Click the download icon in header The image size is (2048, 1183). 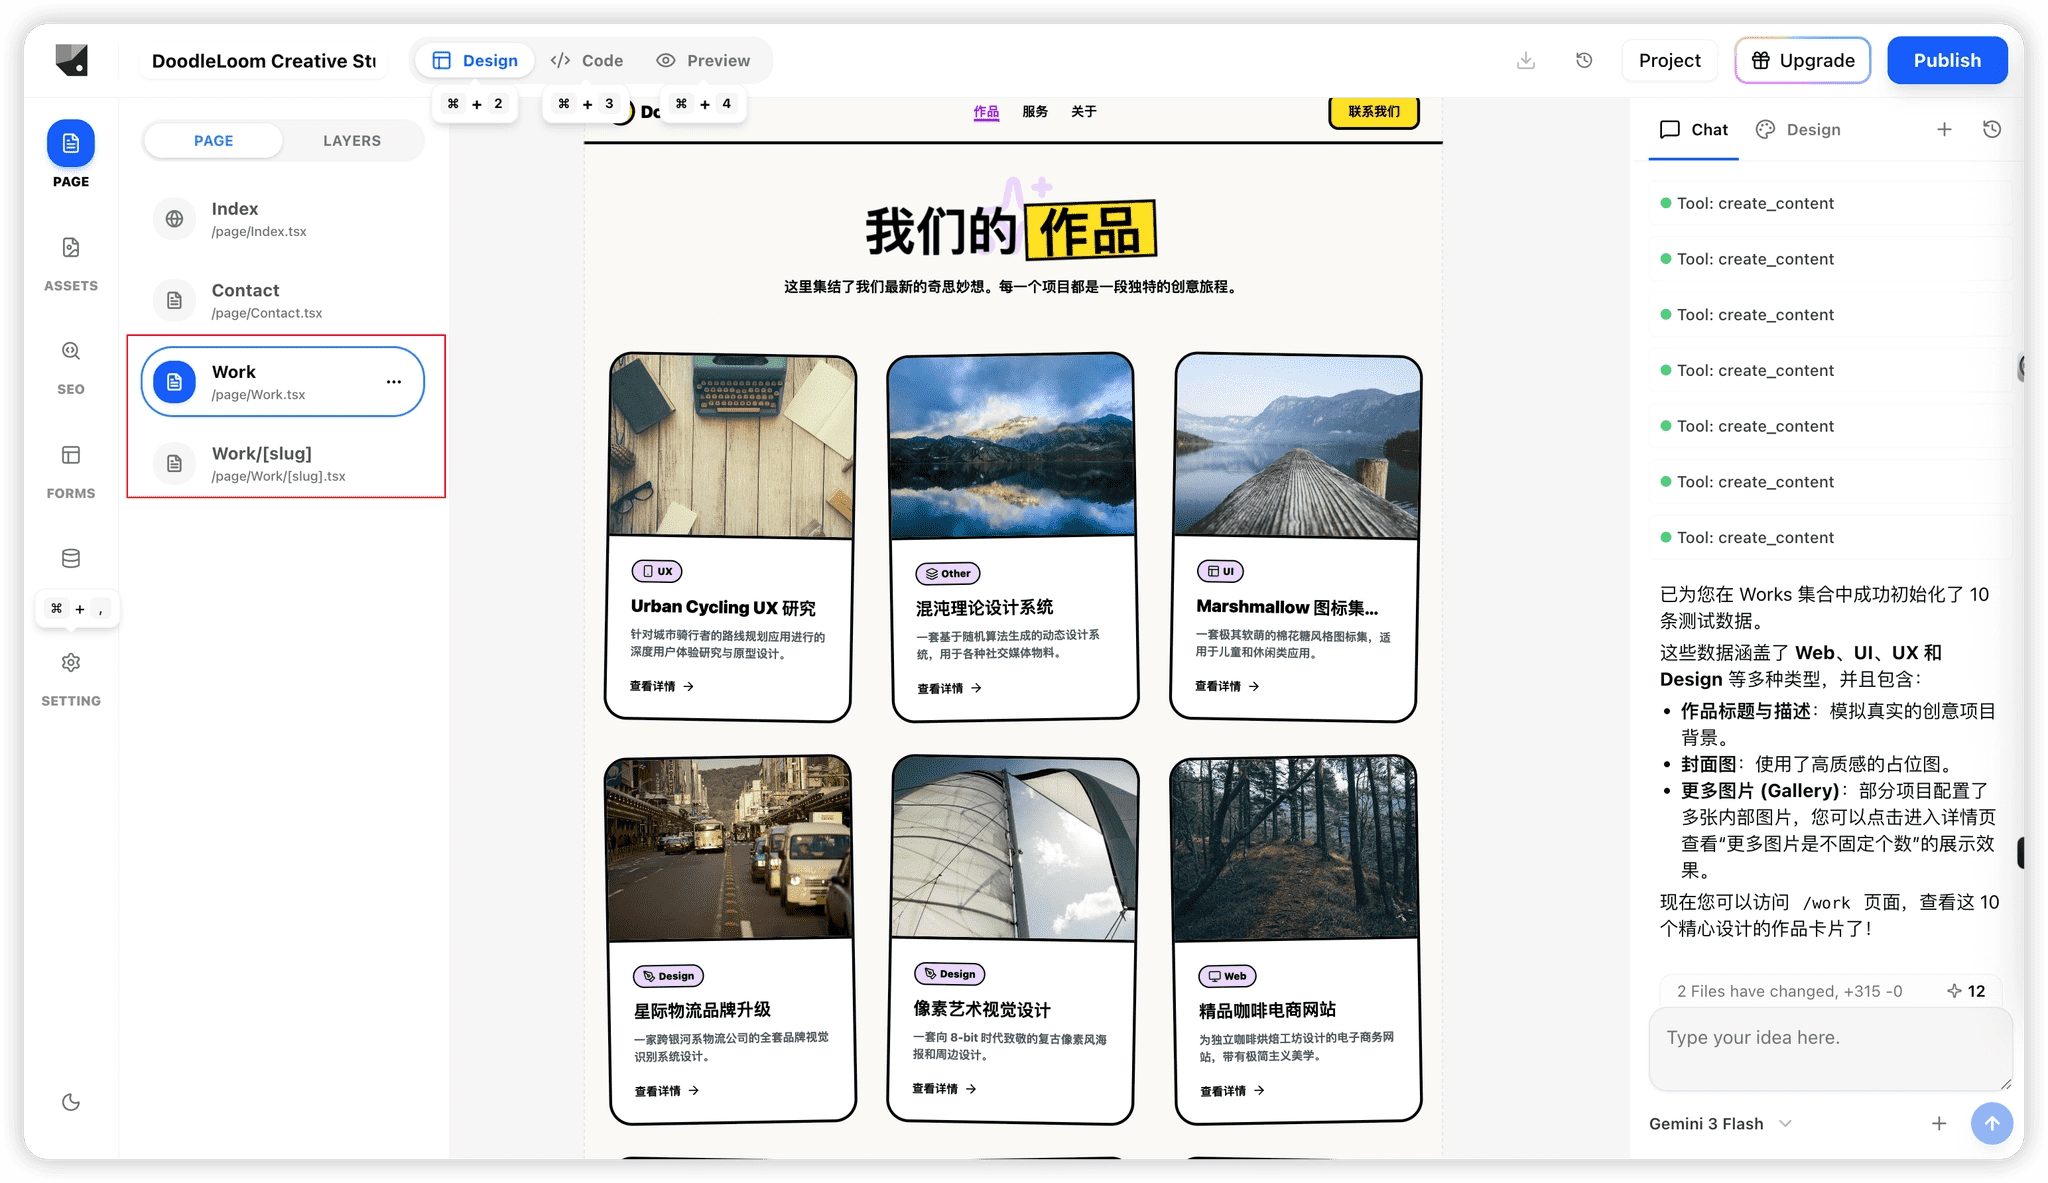[x=1526, y=61]
